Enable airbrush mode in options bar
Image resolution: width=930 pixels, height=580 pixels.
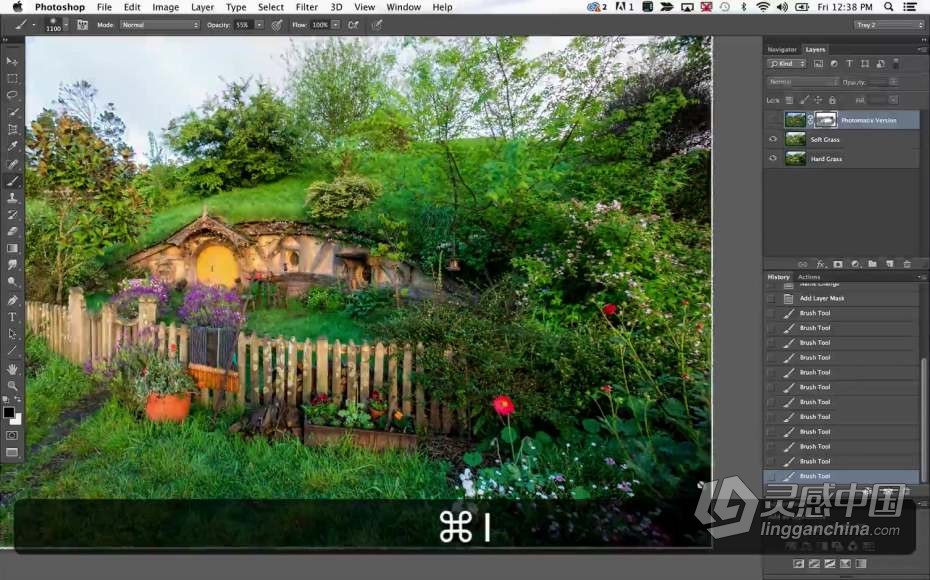[353, 25]
